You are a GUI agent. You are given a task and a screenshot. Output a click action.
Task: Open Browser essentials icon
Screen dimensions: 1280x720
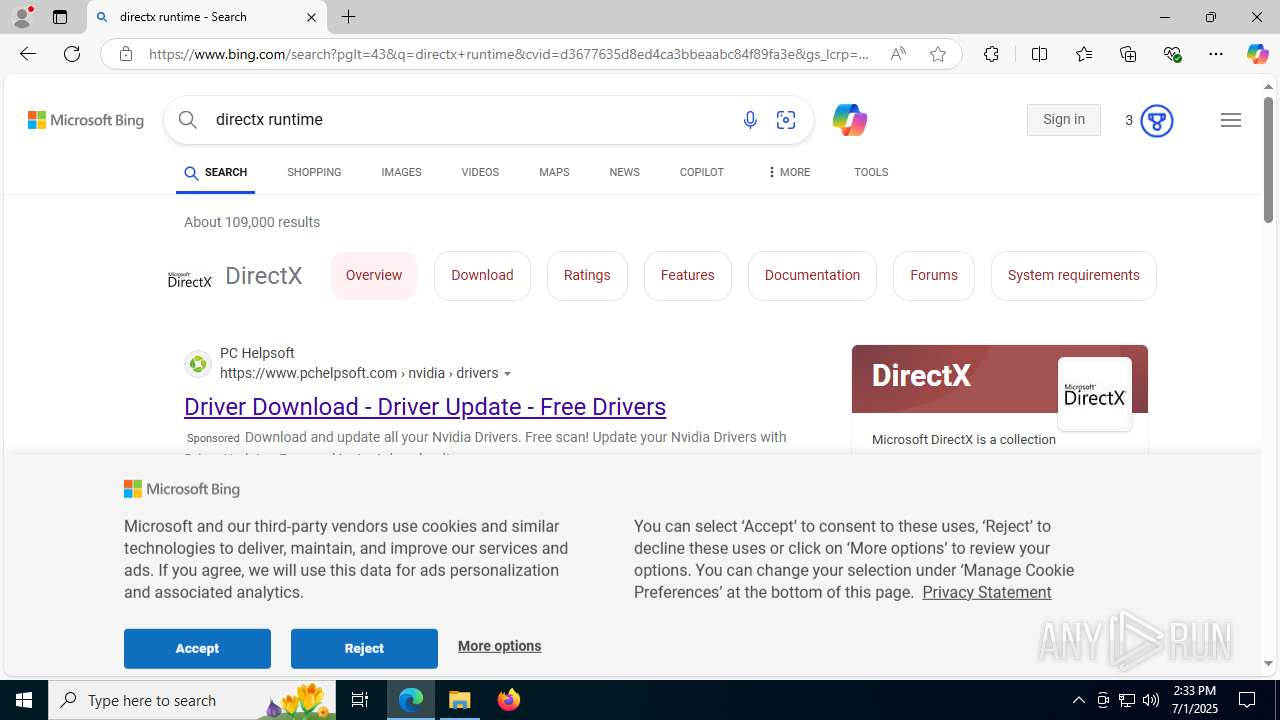(1172, 54)
